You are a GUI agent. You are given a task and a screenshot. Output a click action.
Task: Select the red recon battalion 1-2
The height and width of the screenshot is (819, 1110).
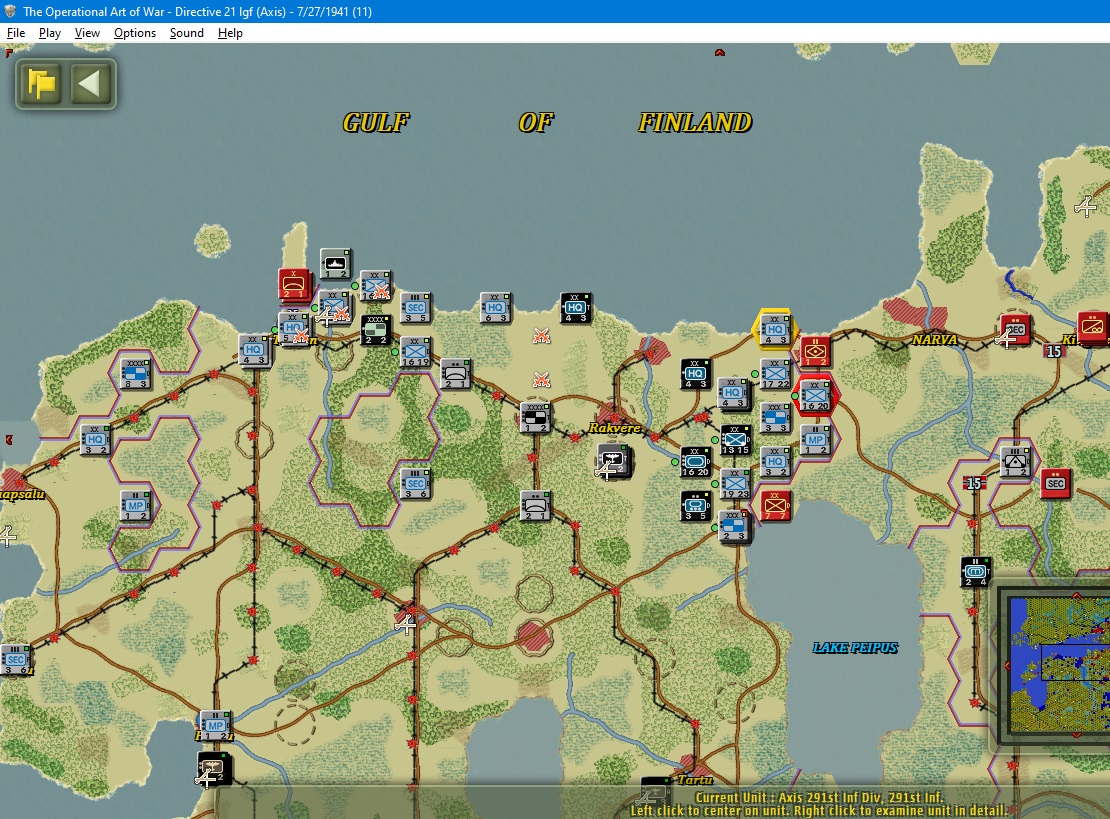point(816,351)
